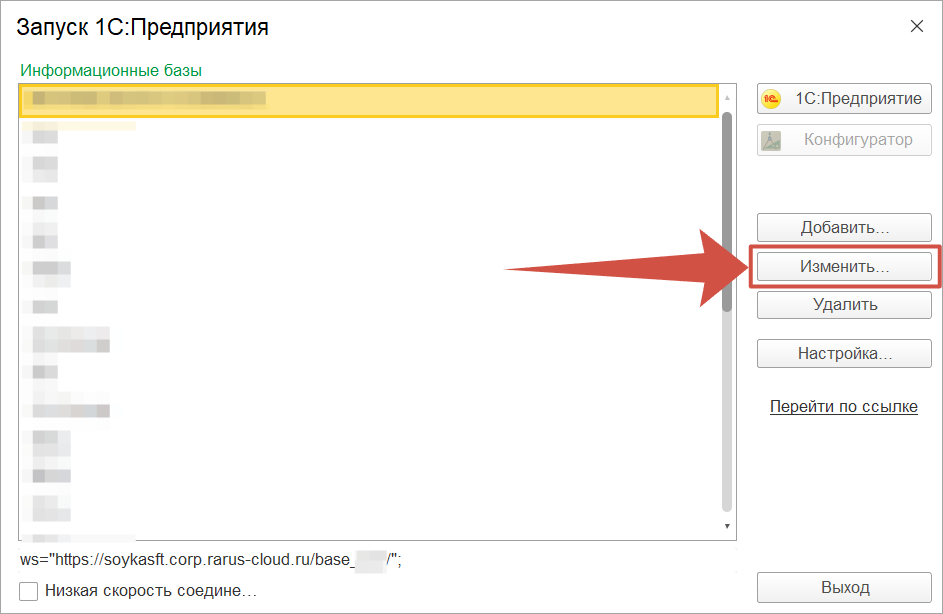Click the list scrollbar down arrow
This screenshot has width=943, height=614.
coord(727,525)
